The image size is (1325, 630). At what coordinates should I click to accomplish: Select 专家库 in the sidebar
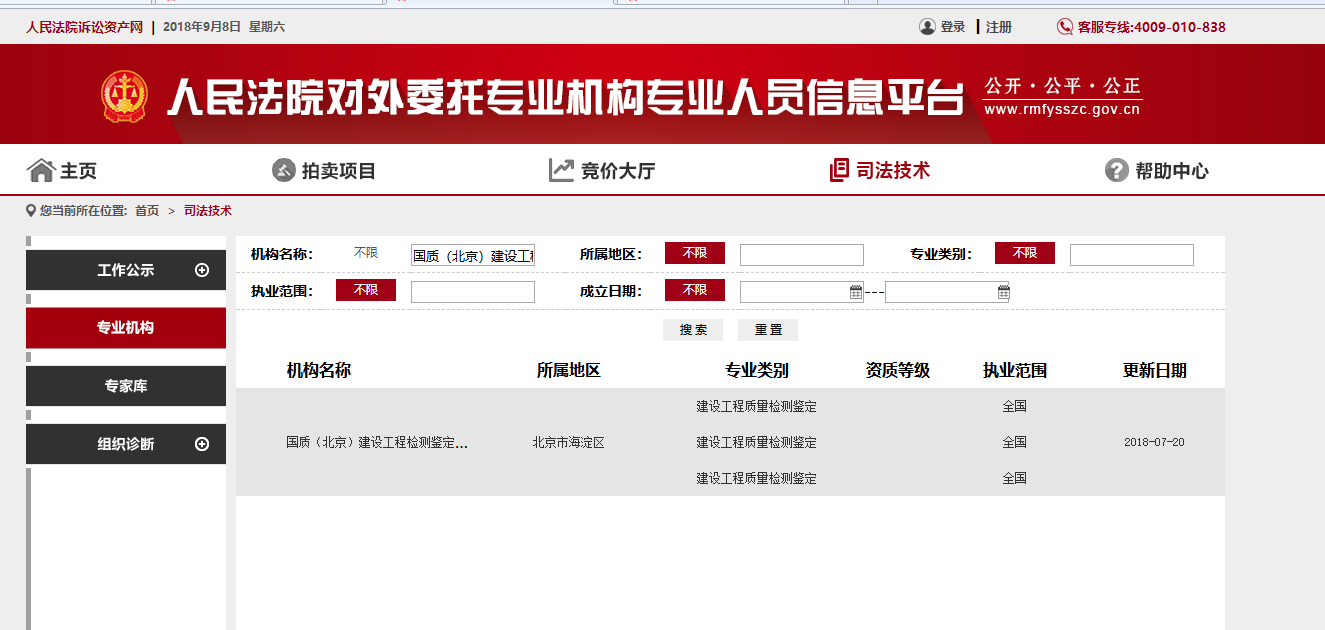coord(126,386)
